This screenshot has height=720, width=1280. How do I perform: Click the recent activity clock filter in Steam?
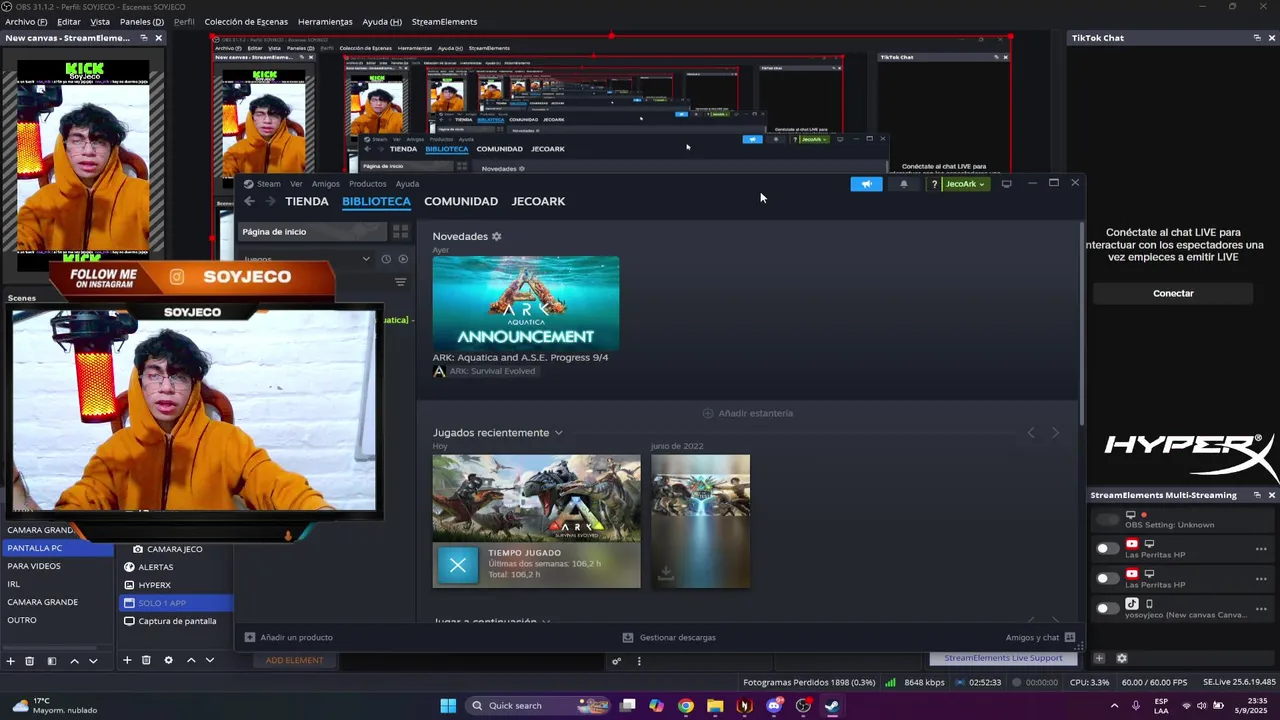click(x=386, y=259)
